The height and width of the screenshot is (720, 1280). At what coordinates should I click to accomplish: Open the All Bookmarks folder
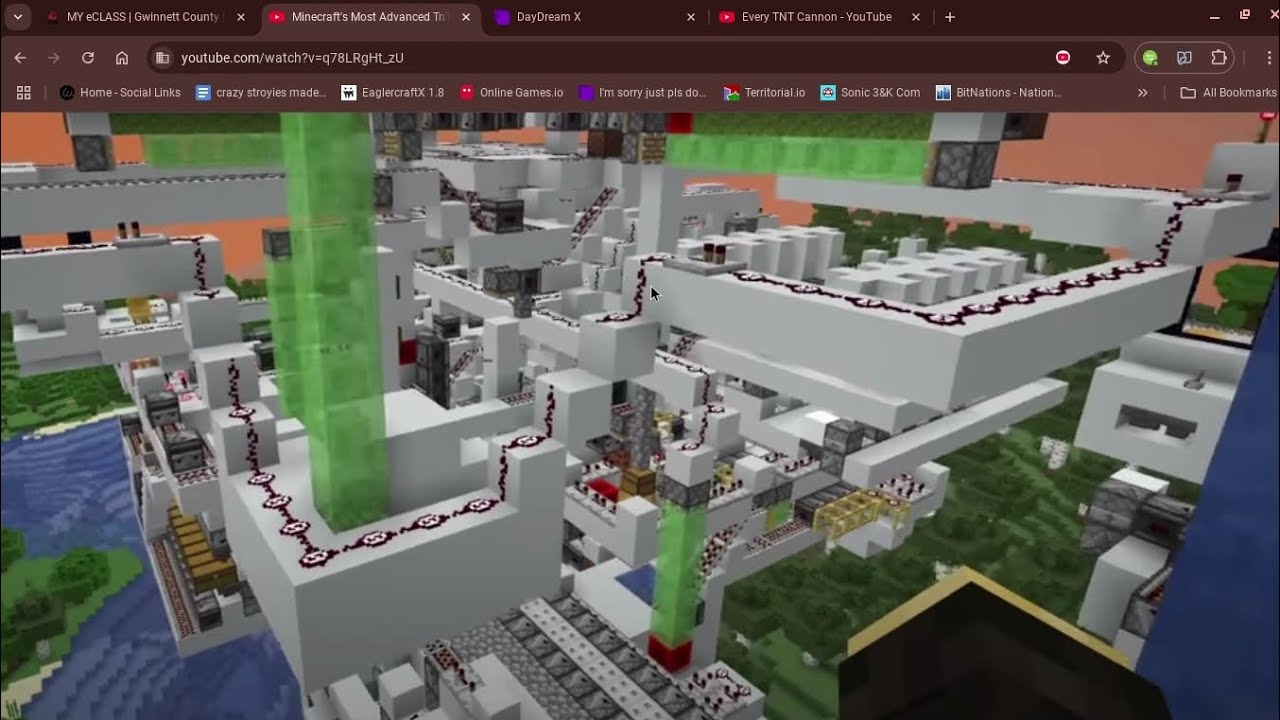point(1228,93)
